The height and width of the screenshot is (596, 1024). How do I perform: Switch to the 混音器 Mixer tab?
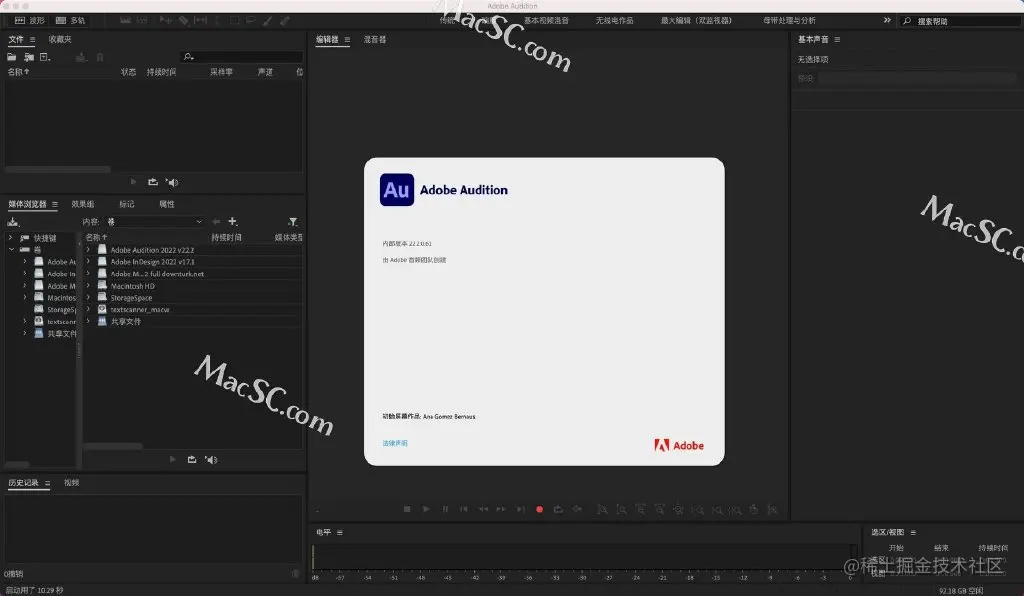point(375,40)
